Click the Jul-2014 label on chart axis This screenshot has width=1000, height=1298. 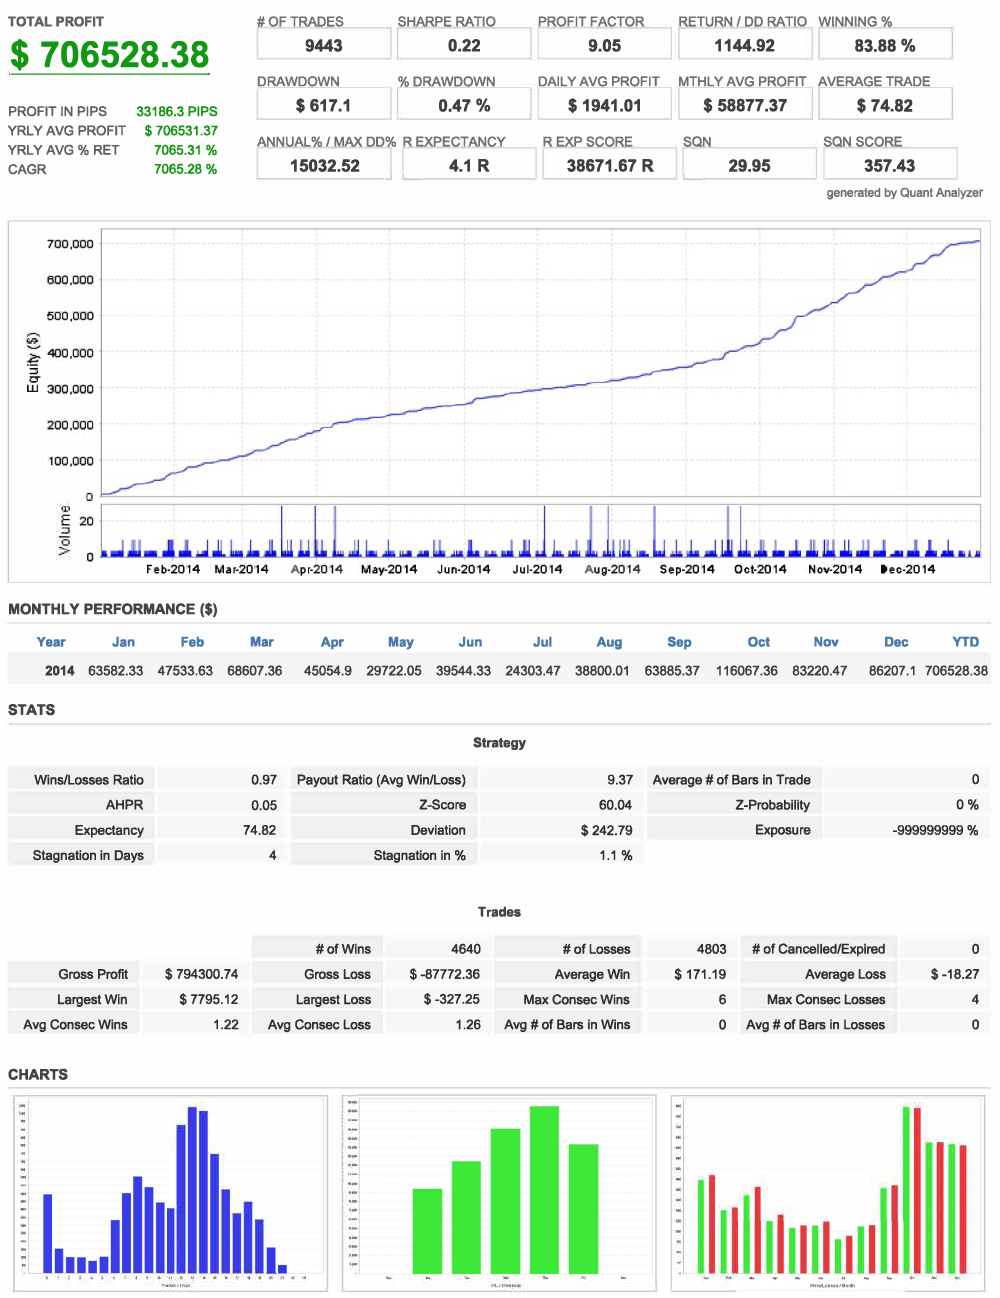coord(537,569)
